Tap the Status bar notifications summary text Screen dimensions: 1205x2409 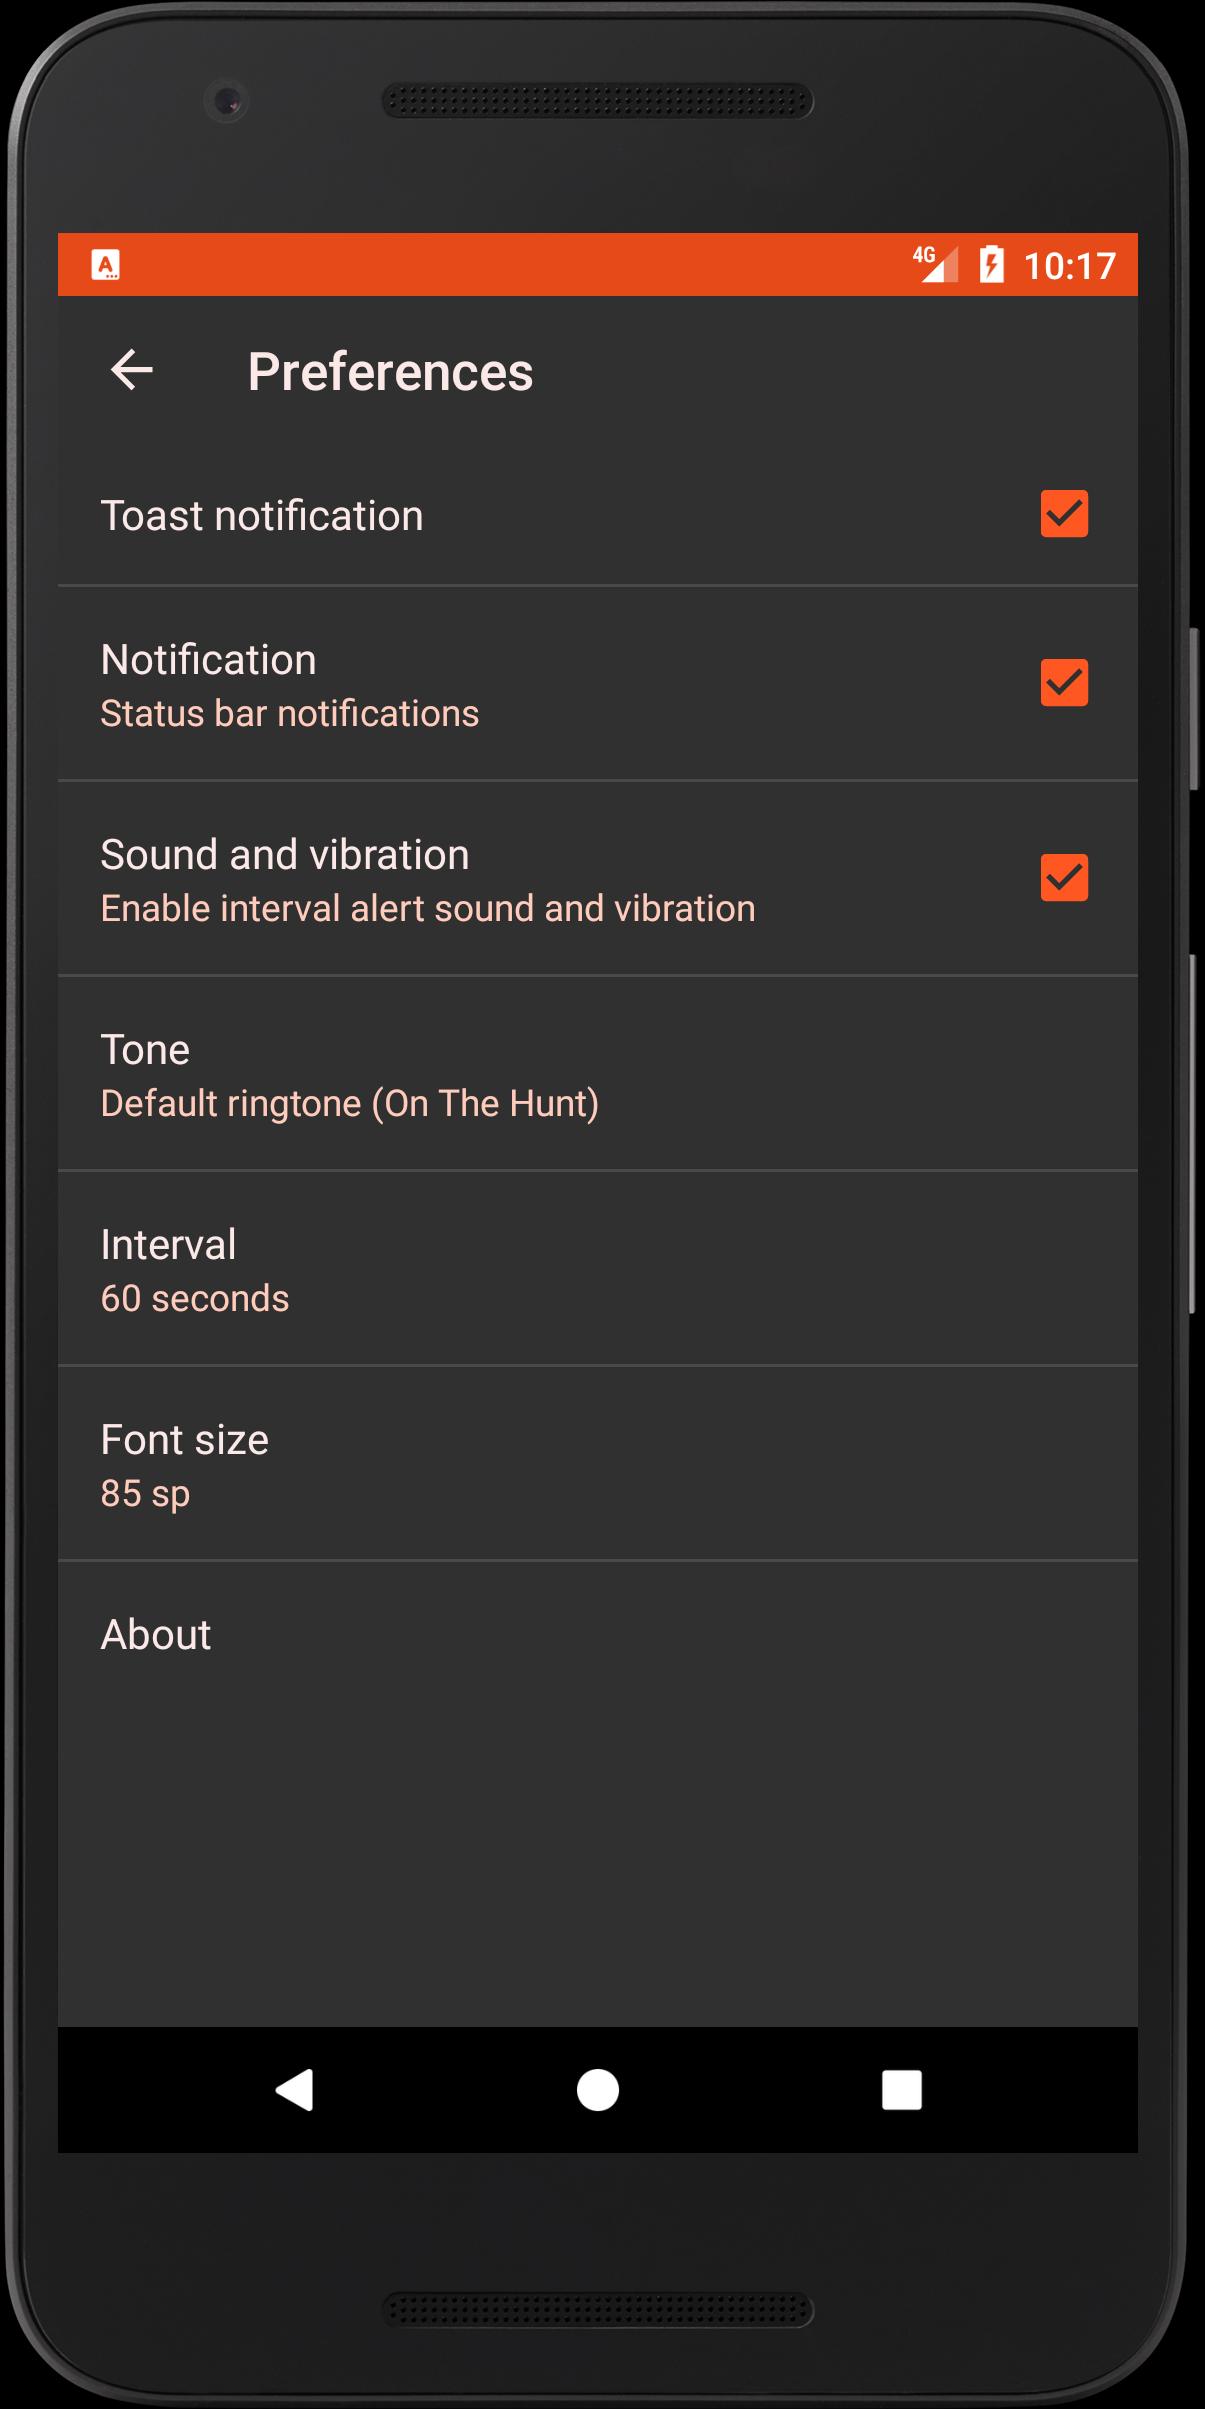click(x=290, y=714)
